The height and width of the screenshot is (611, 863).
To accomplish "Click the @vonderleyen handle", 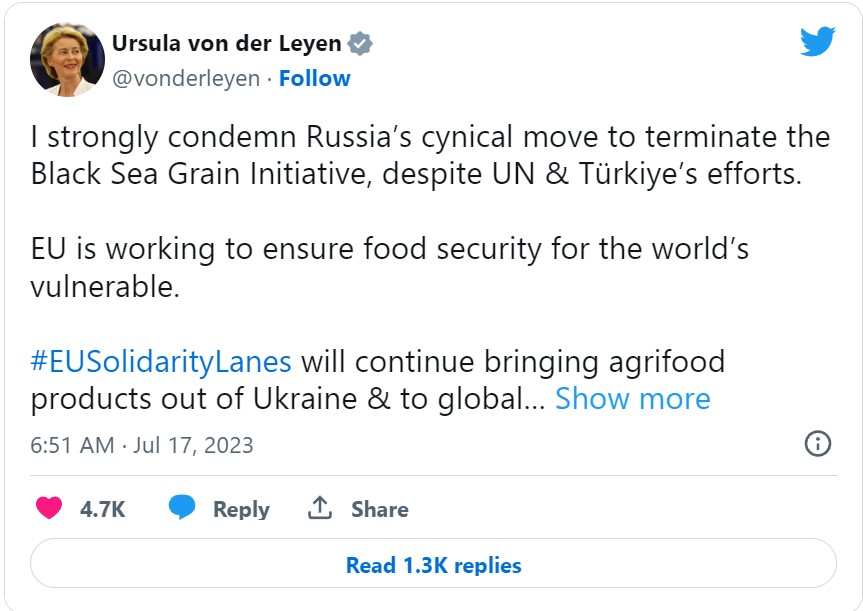I will coord(186,79).
